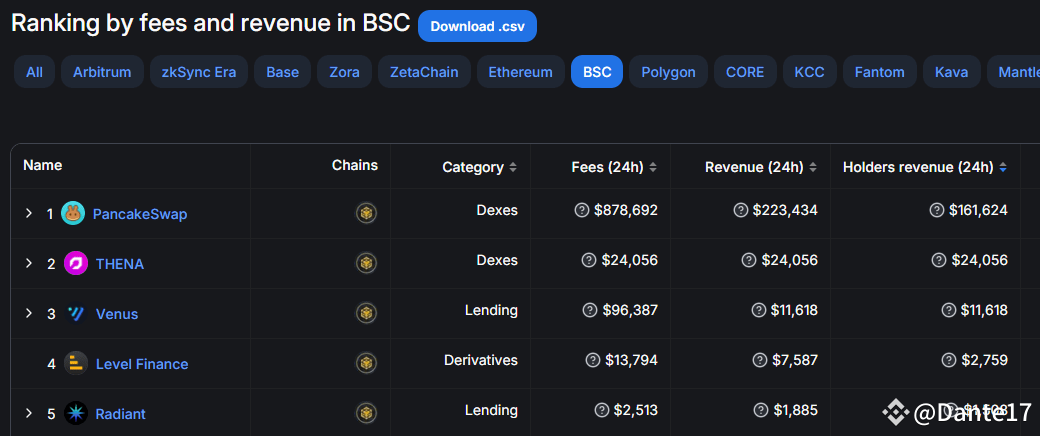Click the Level Finance logo icon

76,364
